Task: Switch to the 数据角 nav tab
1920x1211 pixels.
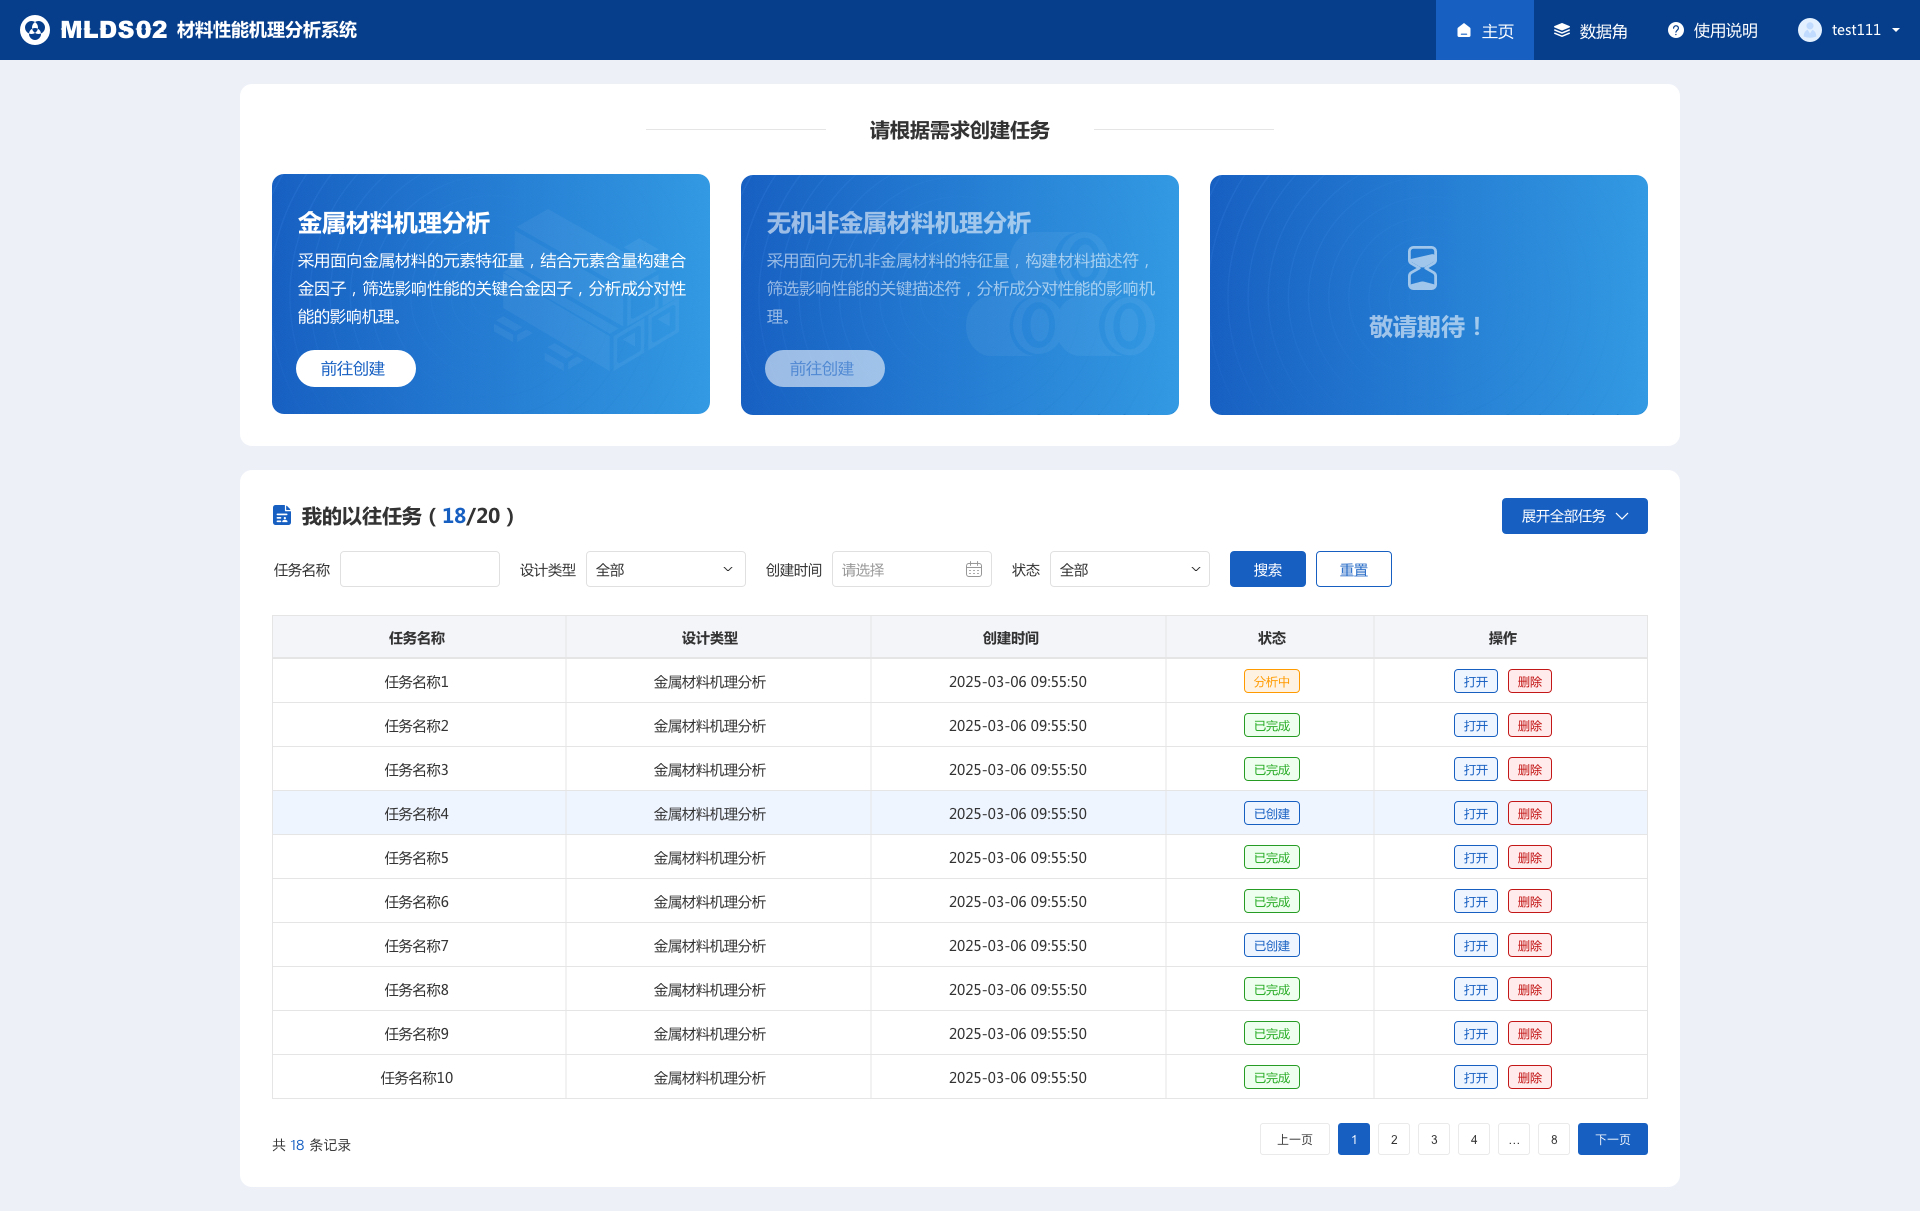Action: pos(1590,31)
